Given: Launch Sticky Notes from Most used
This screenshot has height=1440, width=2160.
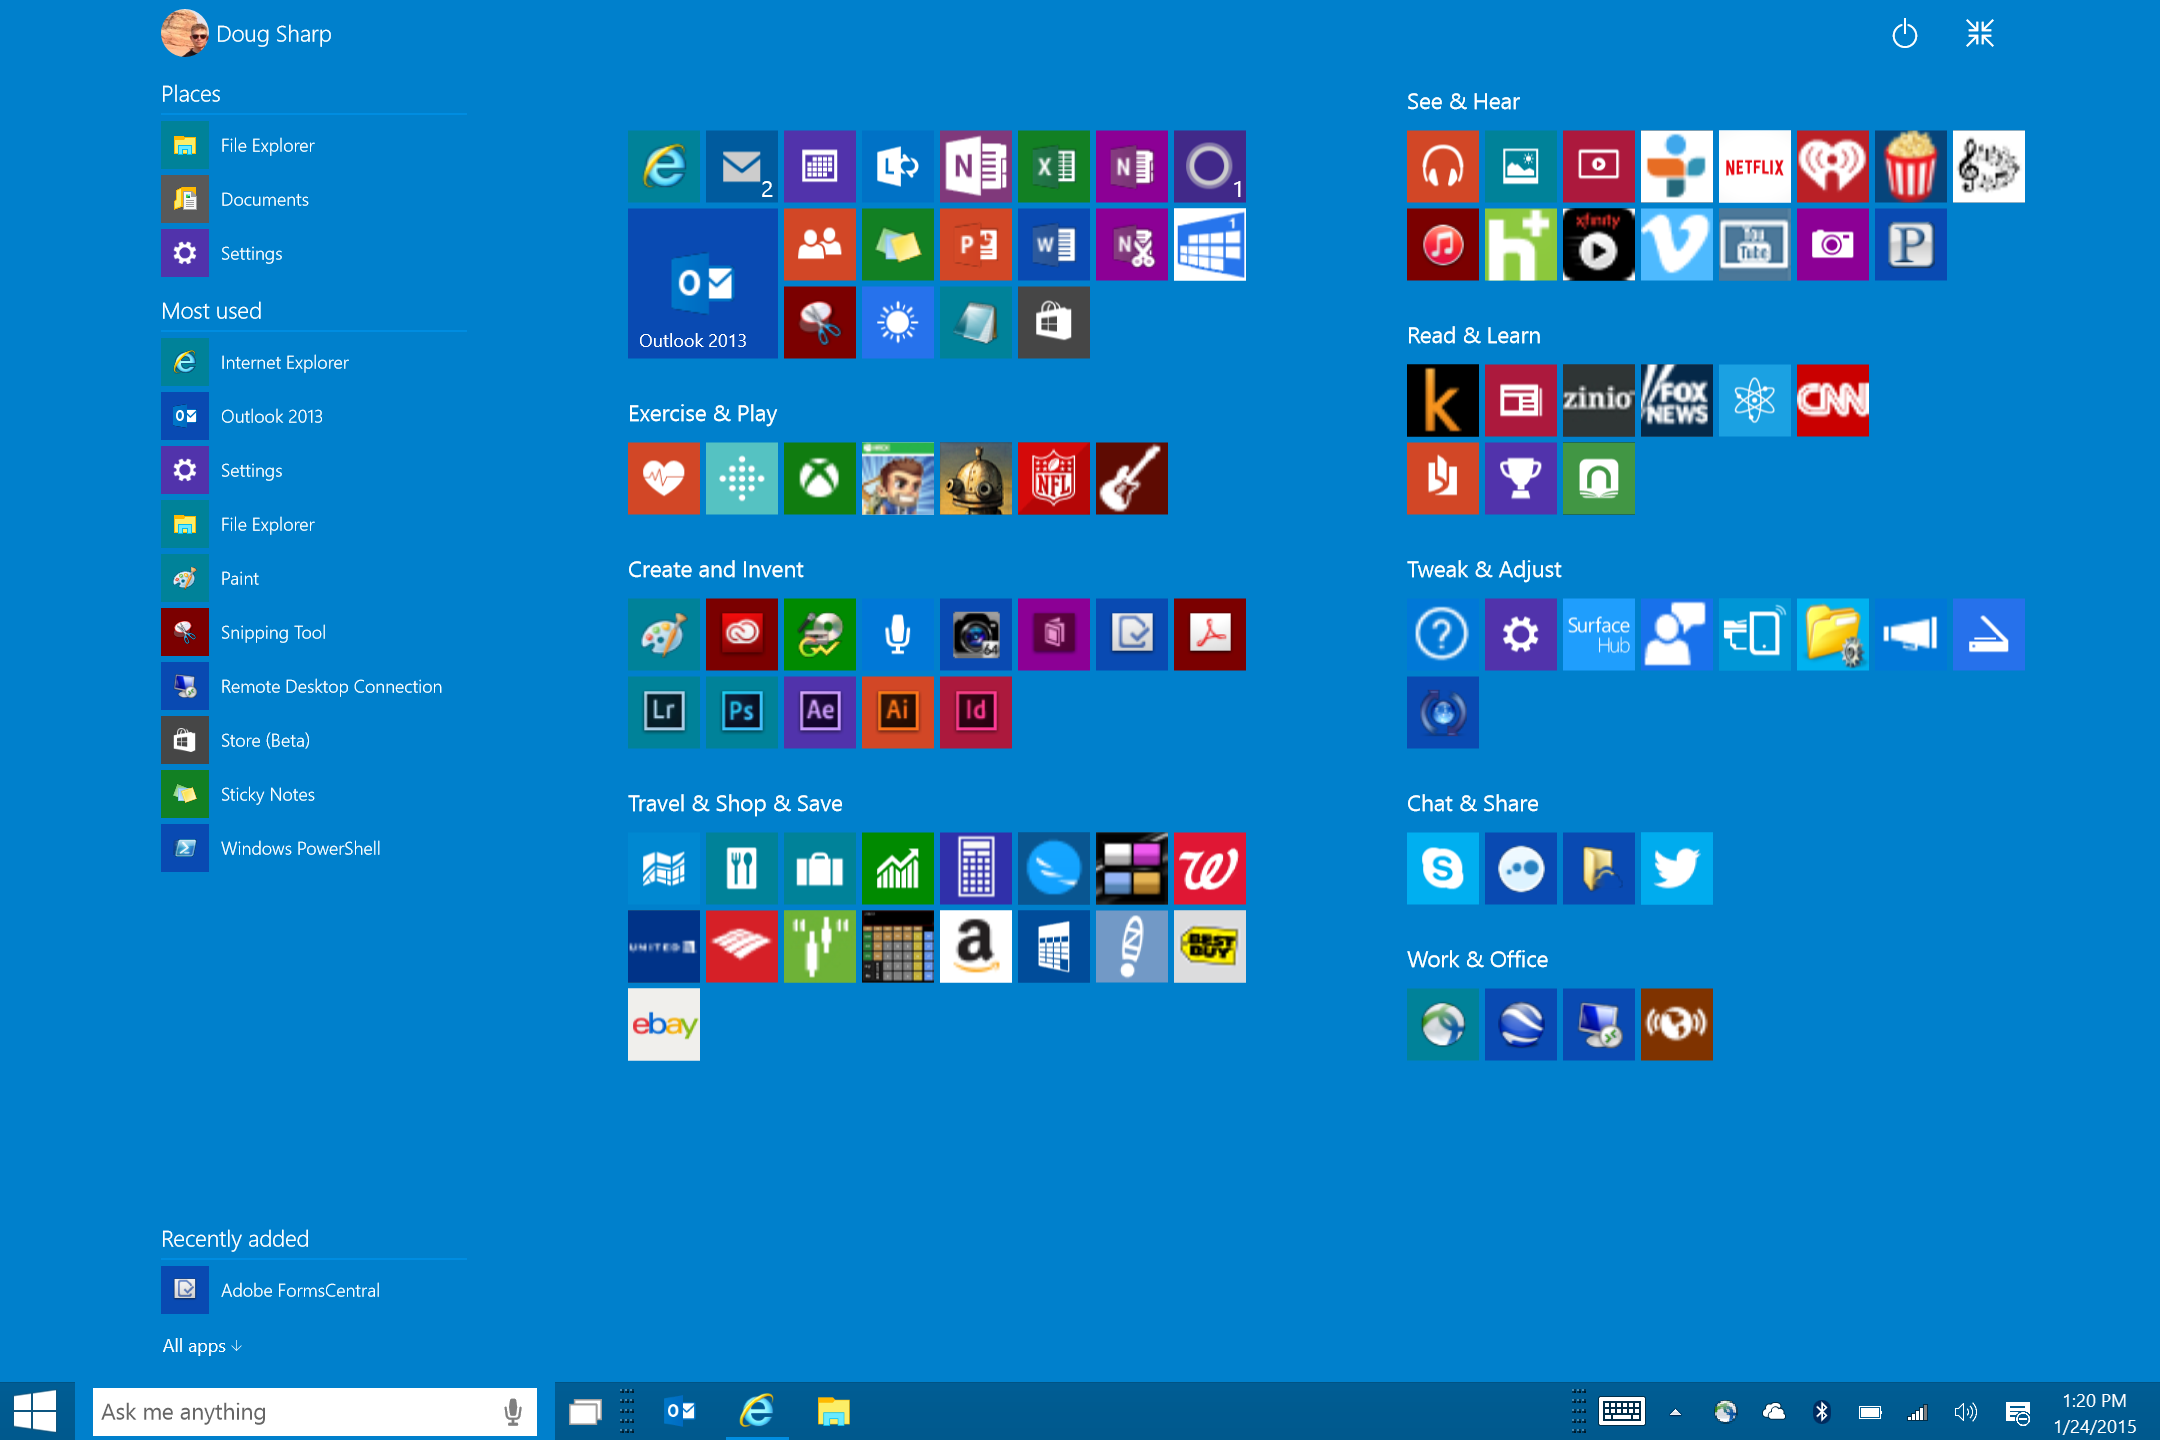Looking at the screenshot, I should 314,794.
